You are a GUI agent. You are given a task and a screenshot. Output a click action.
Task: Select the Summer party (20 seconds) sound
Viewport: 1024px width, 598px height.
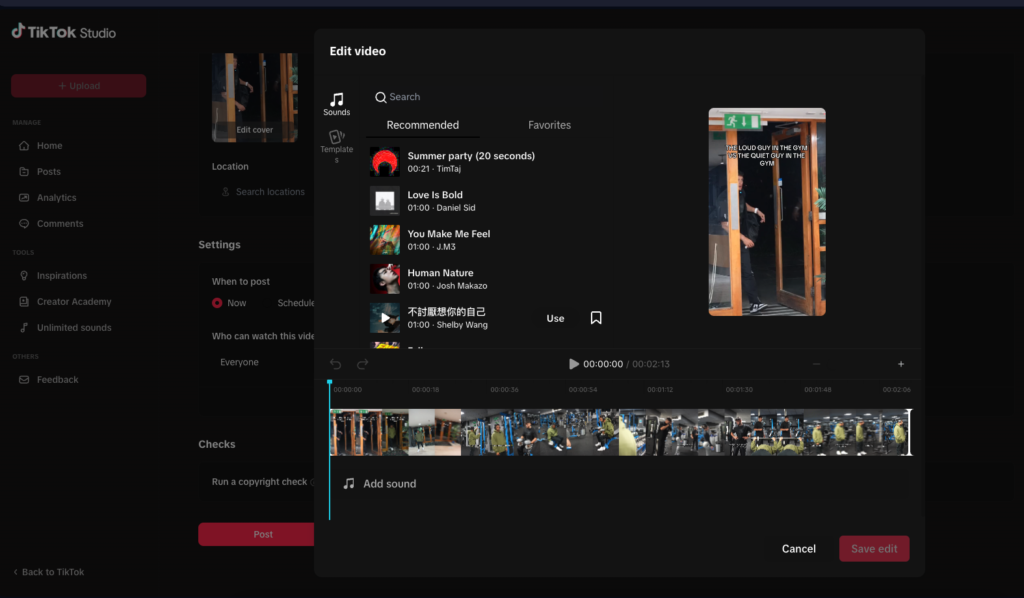tap(487, 162)
